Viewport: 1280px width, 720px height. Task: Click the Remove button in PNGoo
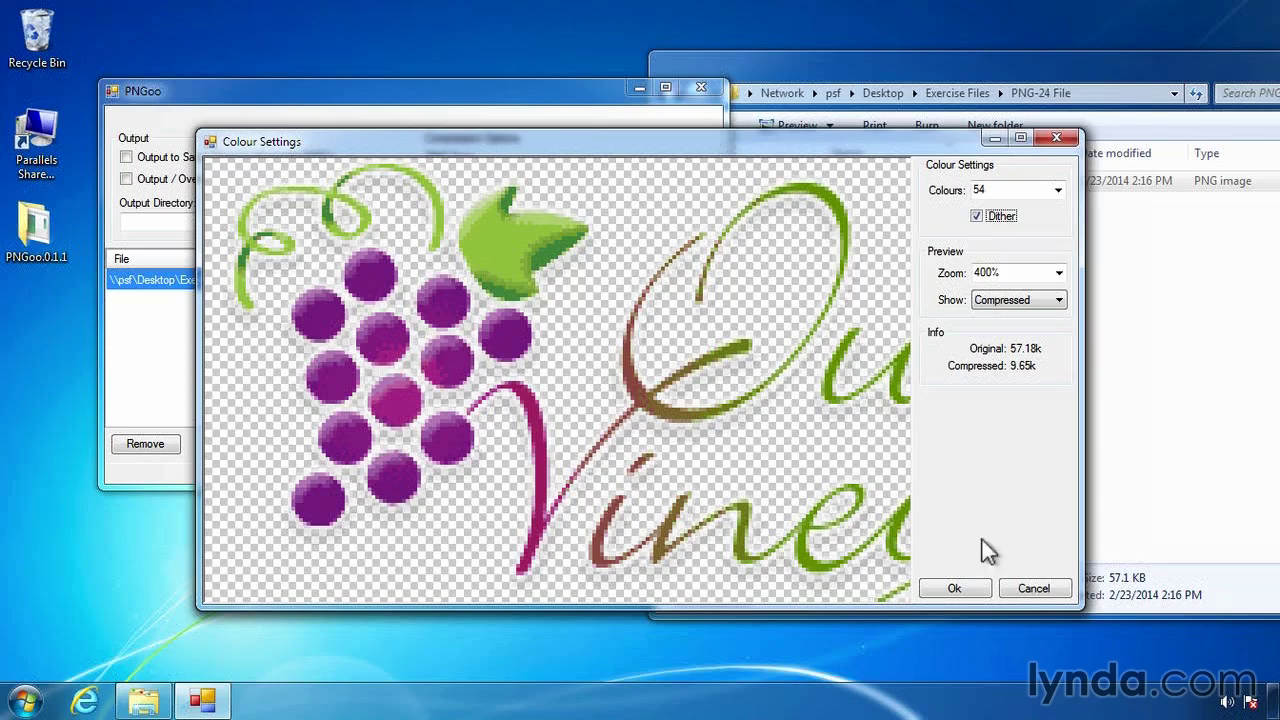point(145,444)
